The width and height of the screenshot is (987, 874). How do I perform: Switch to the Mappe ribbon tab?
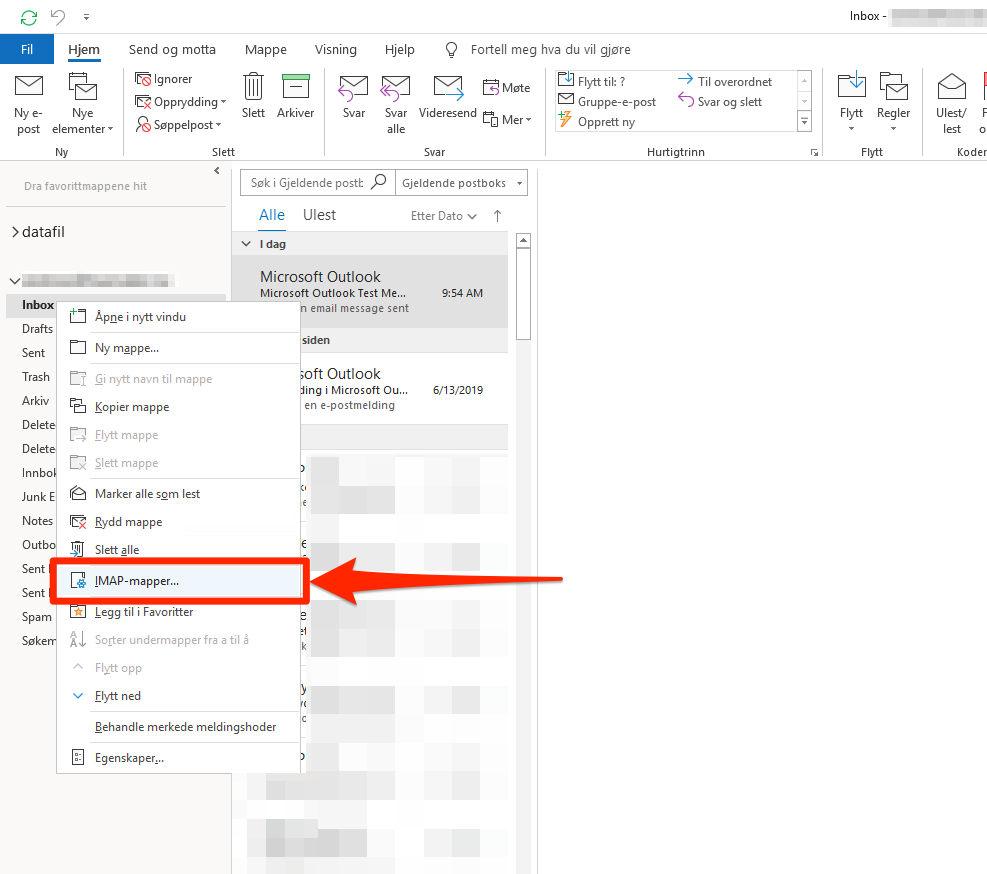point(266,49)
